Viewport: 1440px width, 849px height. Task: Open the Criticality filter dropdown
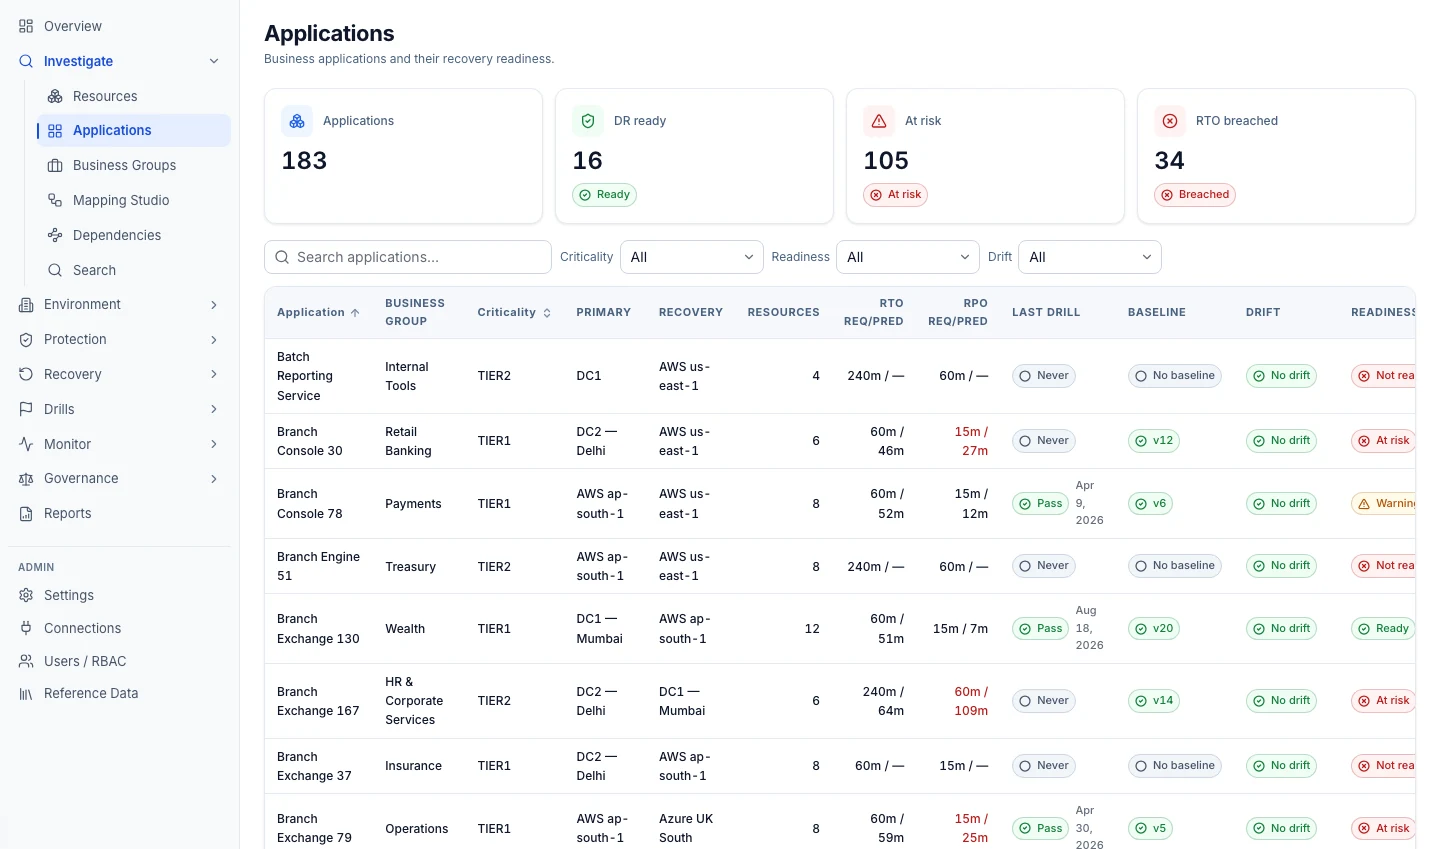[692, 257]
